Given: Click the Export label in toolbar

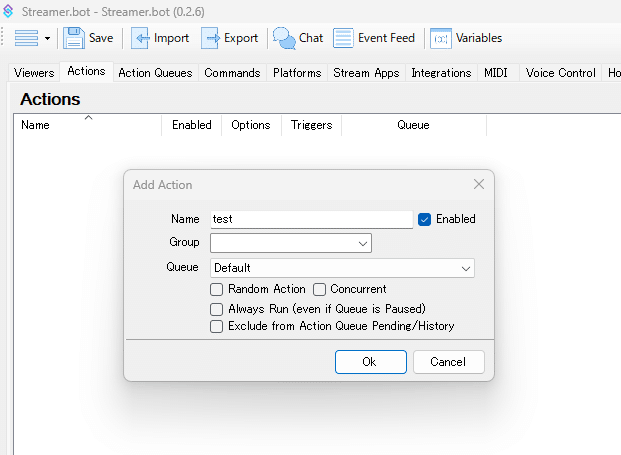Looking at the screenshot, I should pyautogui.click(x=241, y=38).
